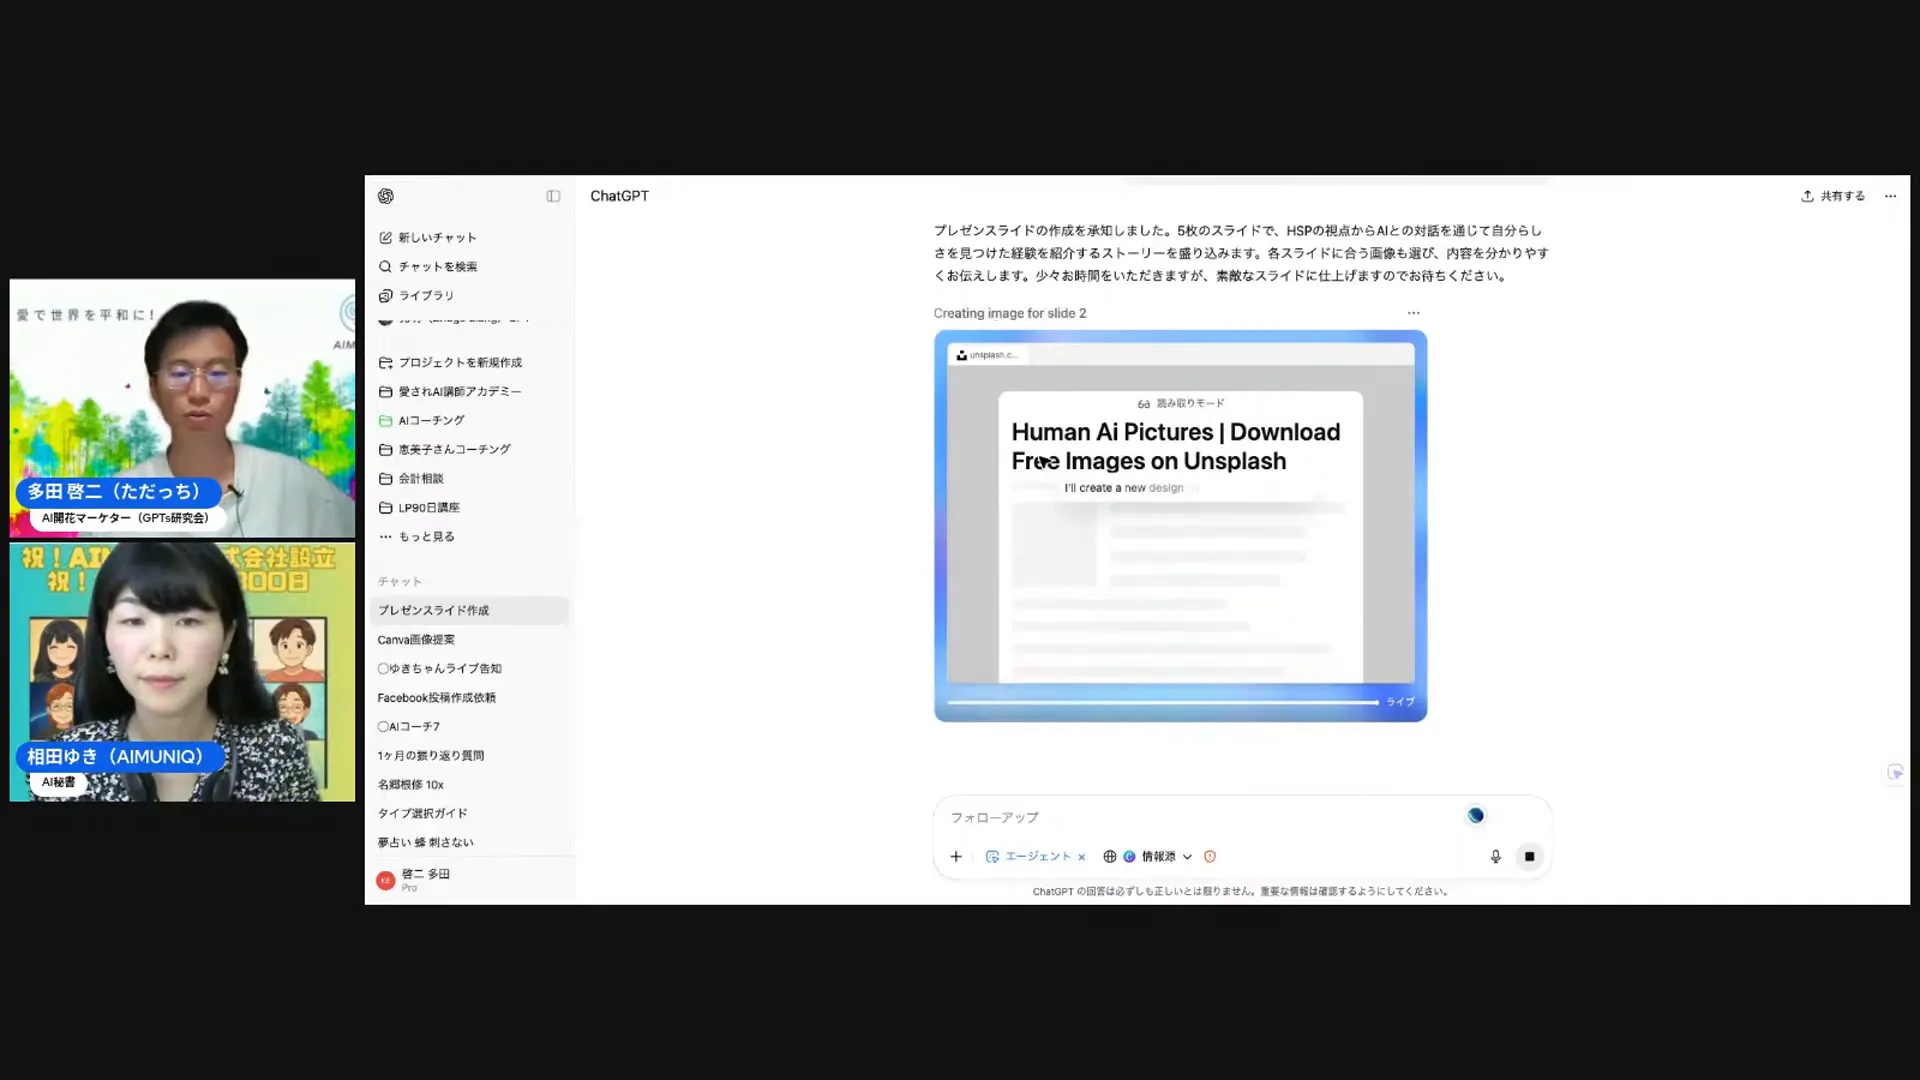Click the ライブ label on the preview

[x=1400, y=702]
